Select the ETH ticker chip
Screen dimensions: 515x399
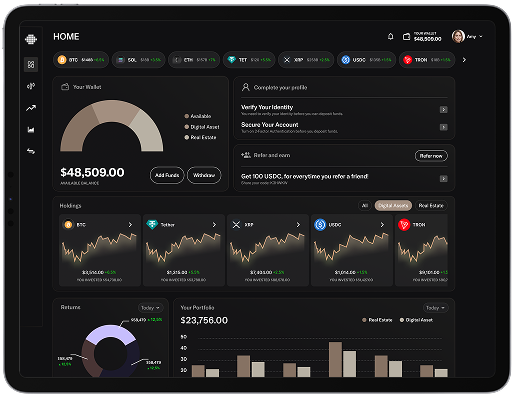coord(194,60)
